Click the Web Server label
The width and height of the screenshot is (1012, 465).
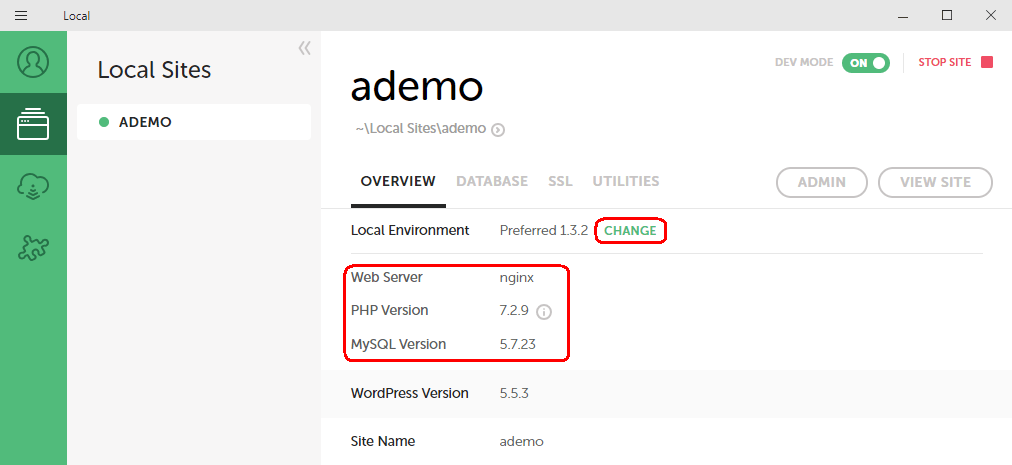(x=387, y=277)
